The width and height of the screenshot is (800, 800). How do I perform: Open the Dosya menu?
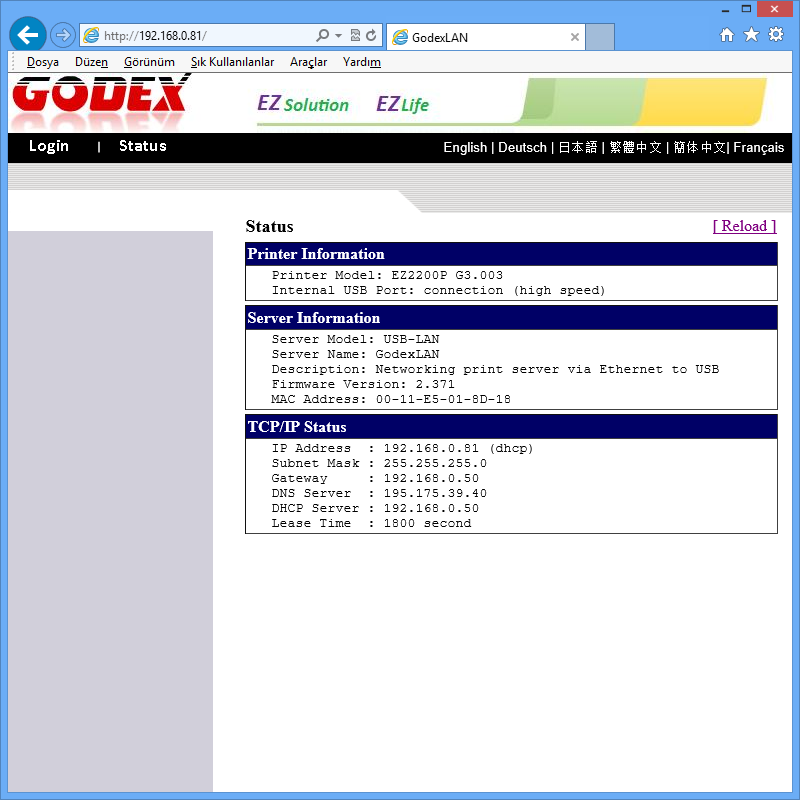(43, 62)
